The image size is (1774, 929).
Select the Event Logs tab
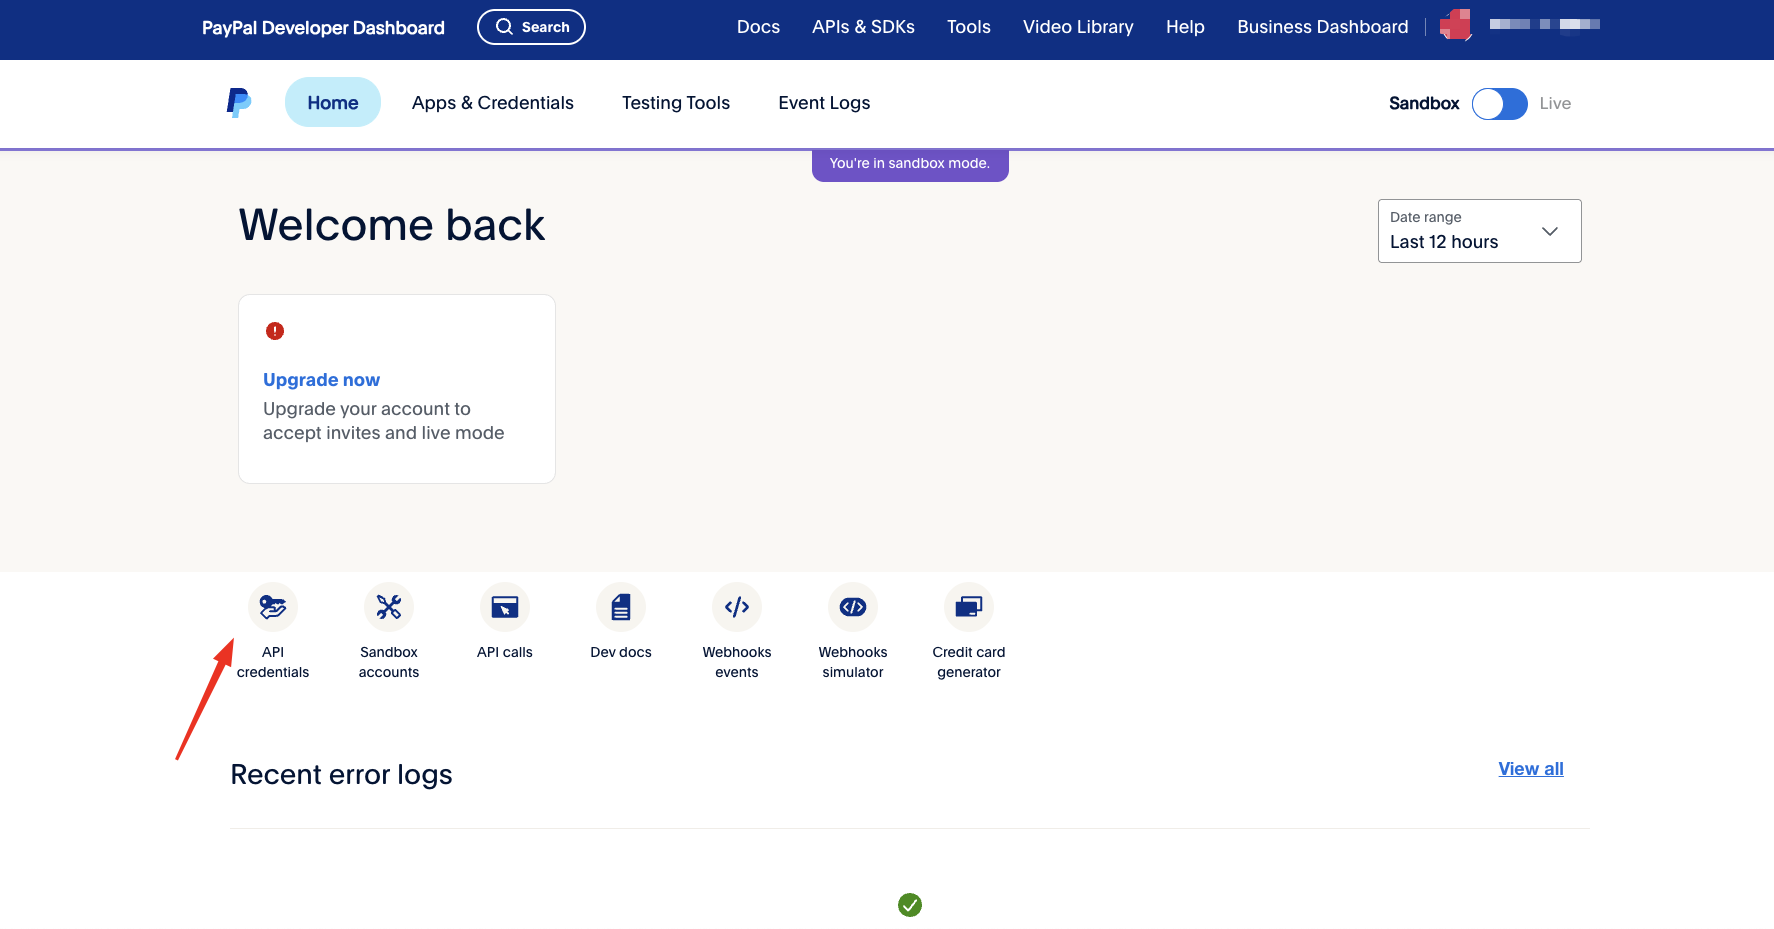[823, 102]
